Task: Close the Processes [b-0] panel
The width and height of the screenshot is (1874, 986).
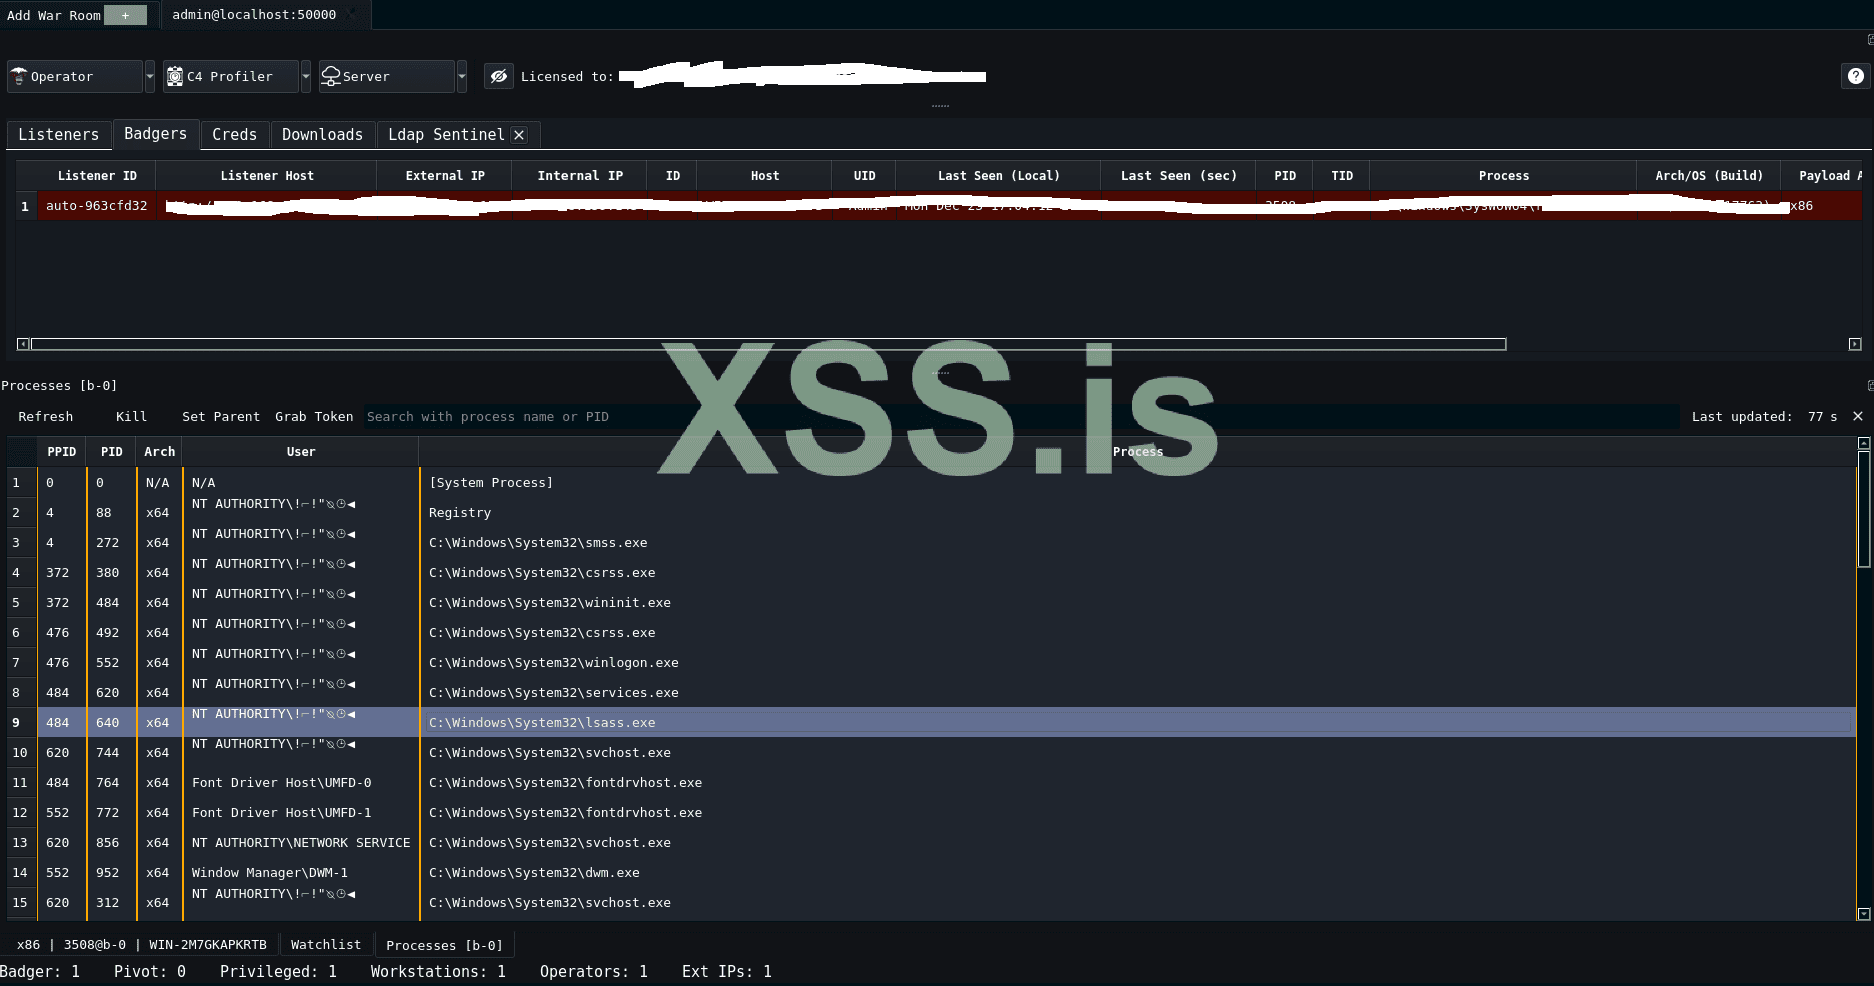Action: 1858,416
